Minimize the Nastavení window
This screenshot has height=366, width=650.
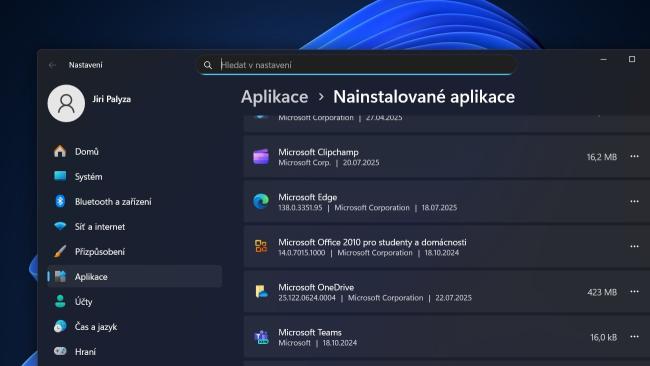[604, 60]
